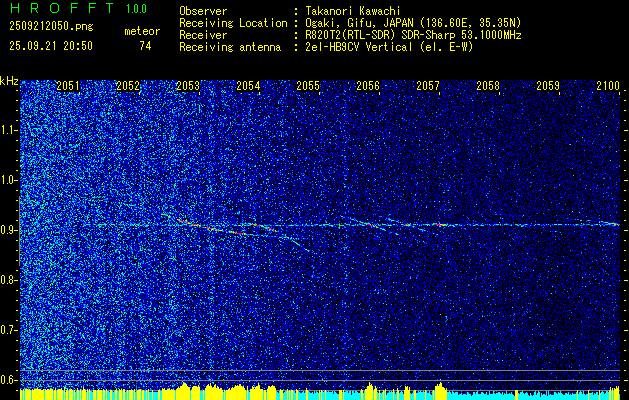Click the 0.9 frequency axis label

8,230
